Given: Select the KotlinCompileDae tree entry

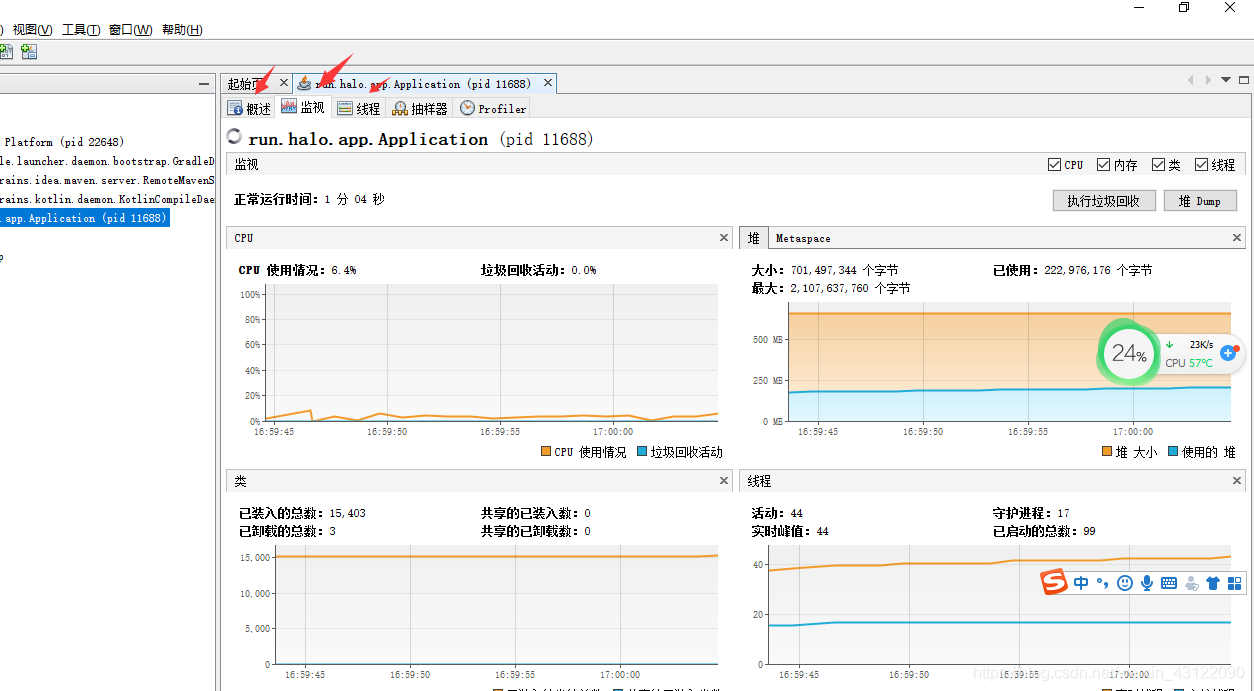Looking at the screenshot, I should [x=107, y=199].
